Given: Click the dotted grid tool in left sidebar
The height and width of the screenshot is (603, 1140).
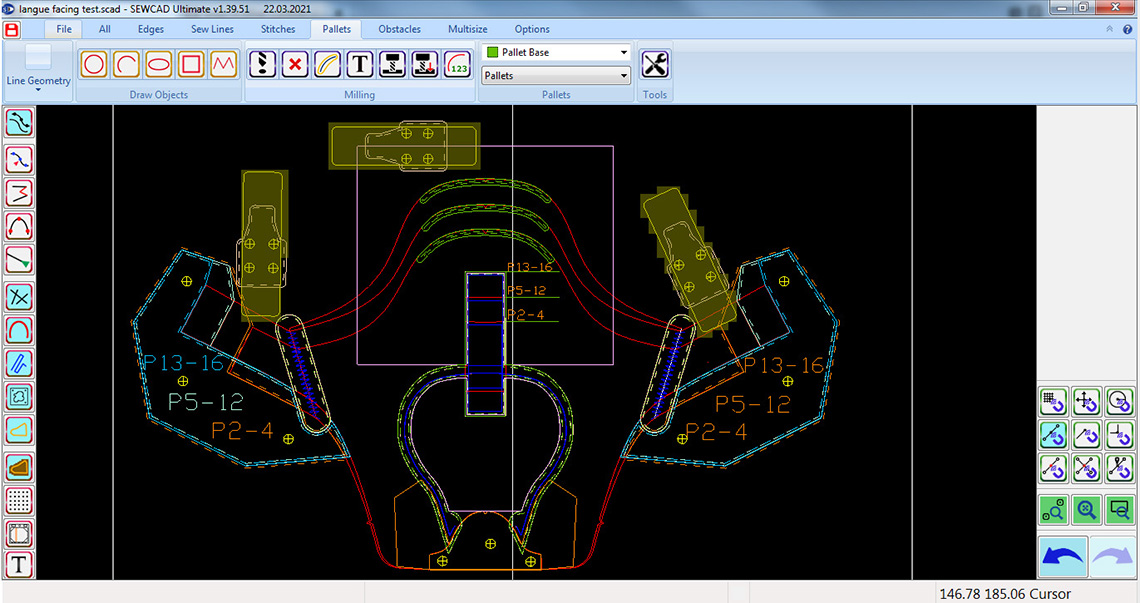Looking at the screenshot, I should [x=19, y=500].
